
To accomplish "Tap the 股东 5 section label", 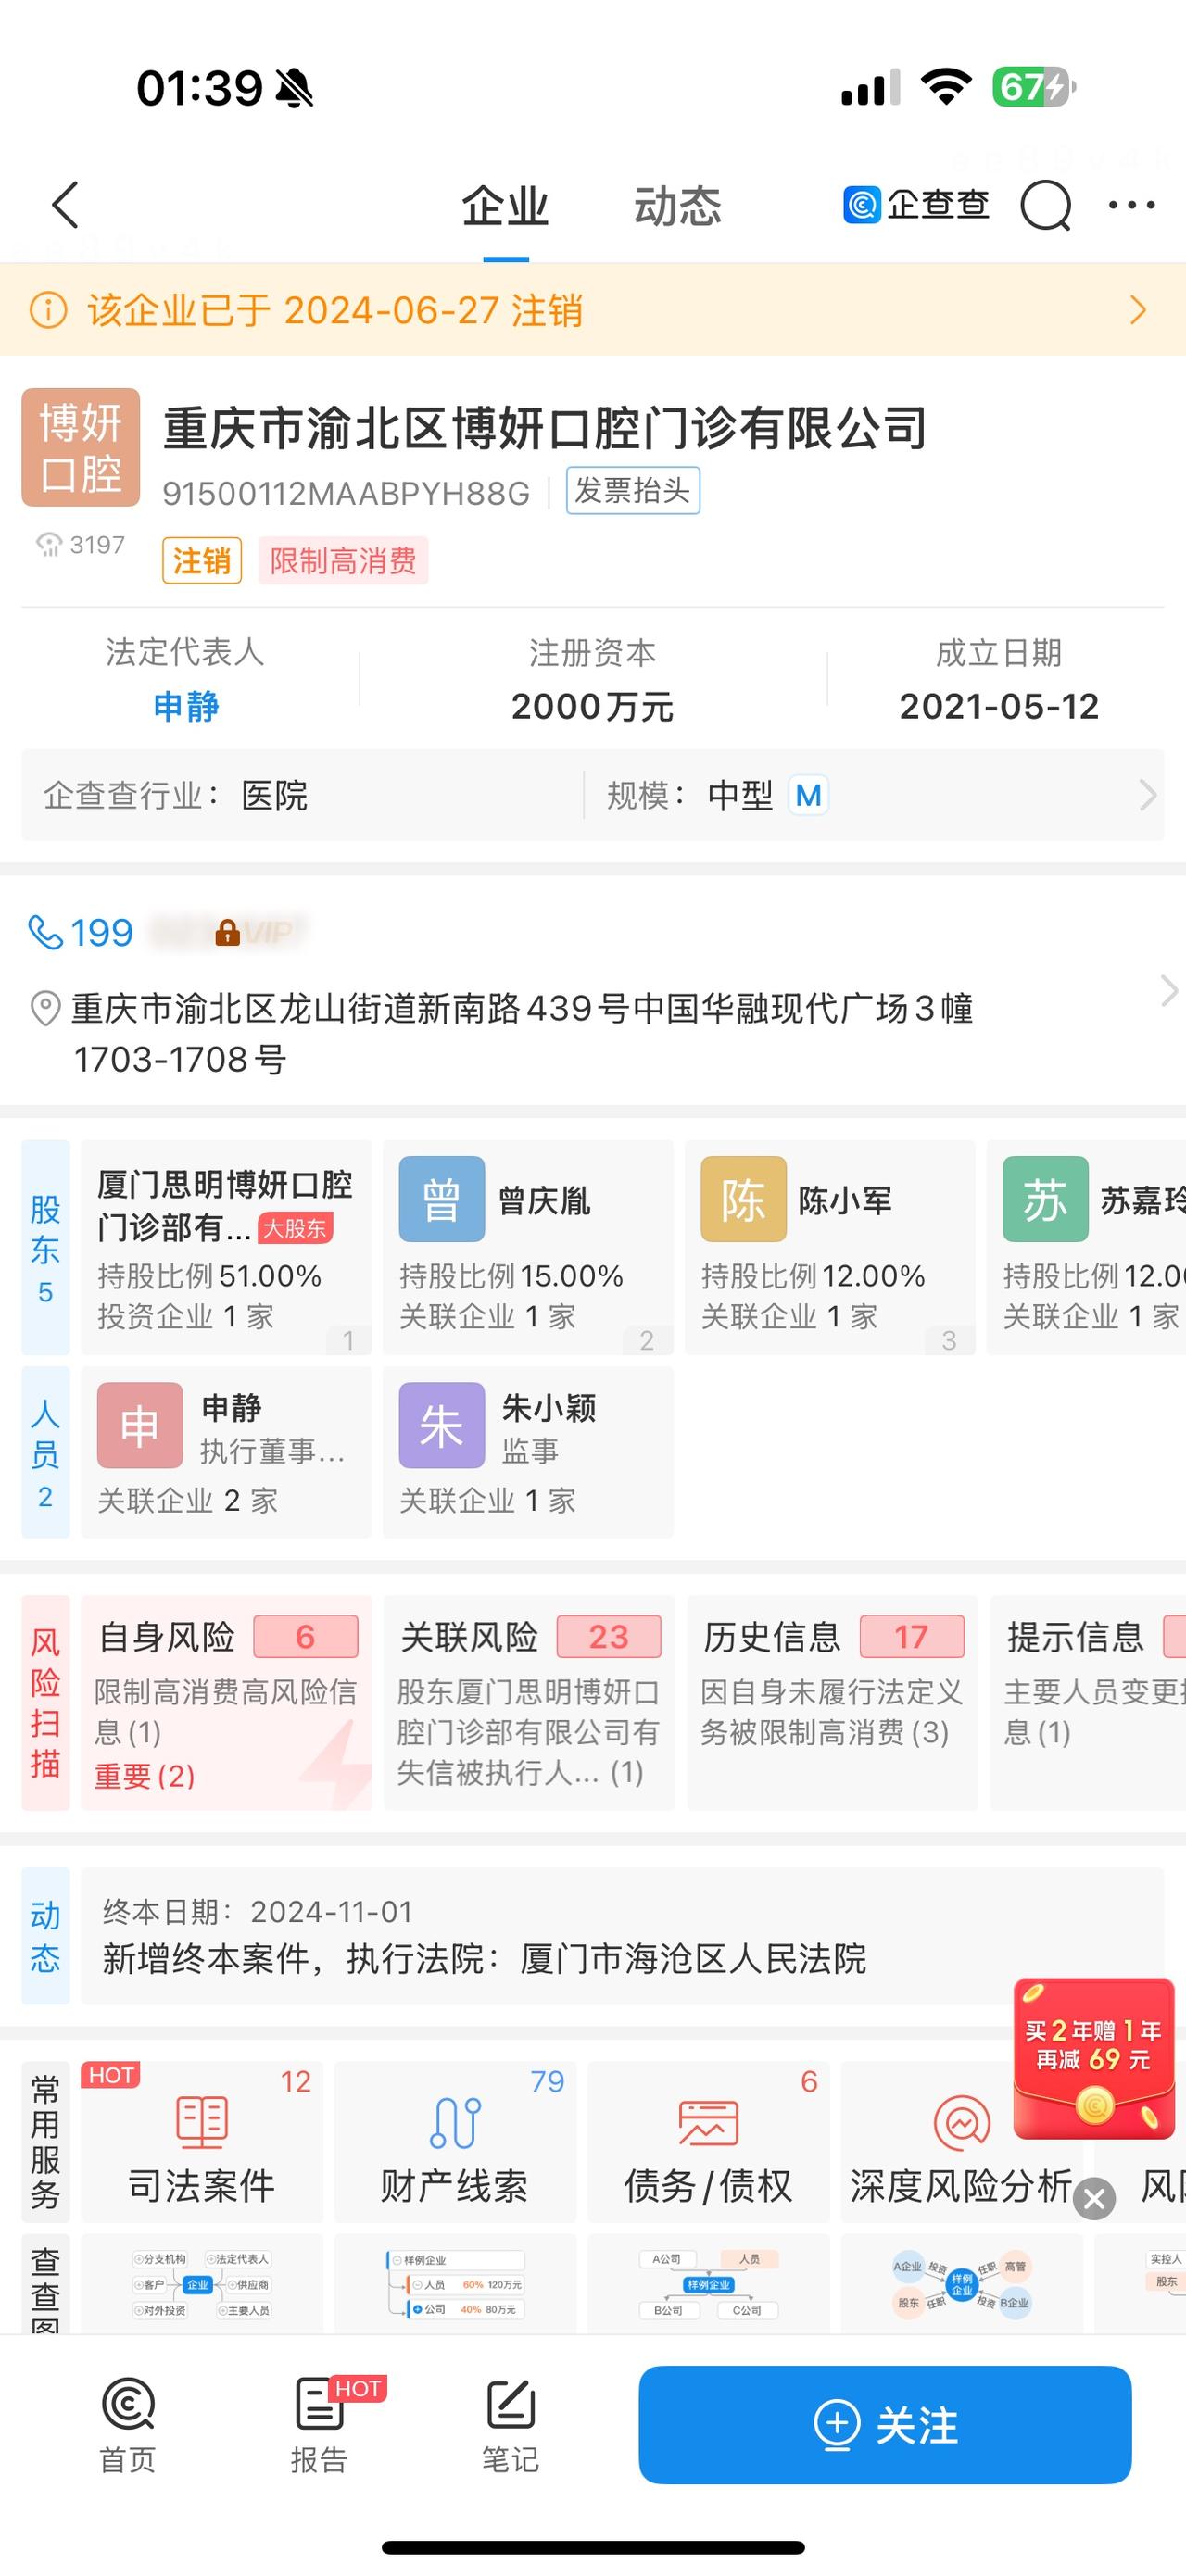I will coord(46,1247).
